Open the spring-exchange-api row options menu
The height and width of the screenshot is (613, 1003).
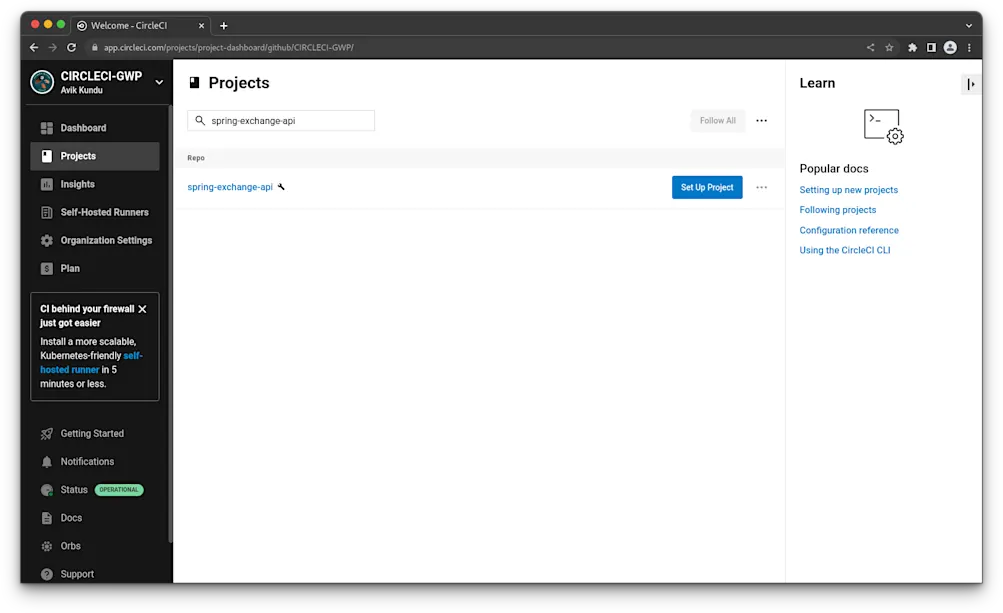tap(761, 187)
